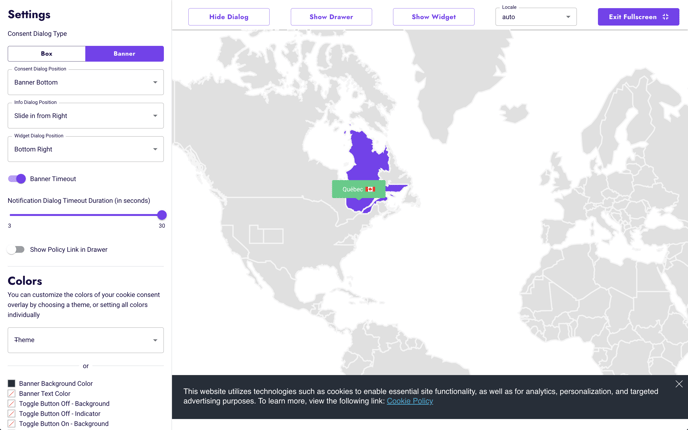Open the Theme dropdown
This screenshot has width=688, height=430.
pyautogui.click(x=85, y=340)
